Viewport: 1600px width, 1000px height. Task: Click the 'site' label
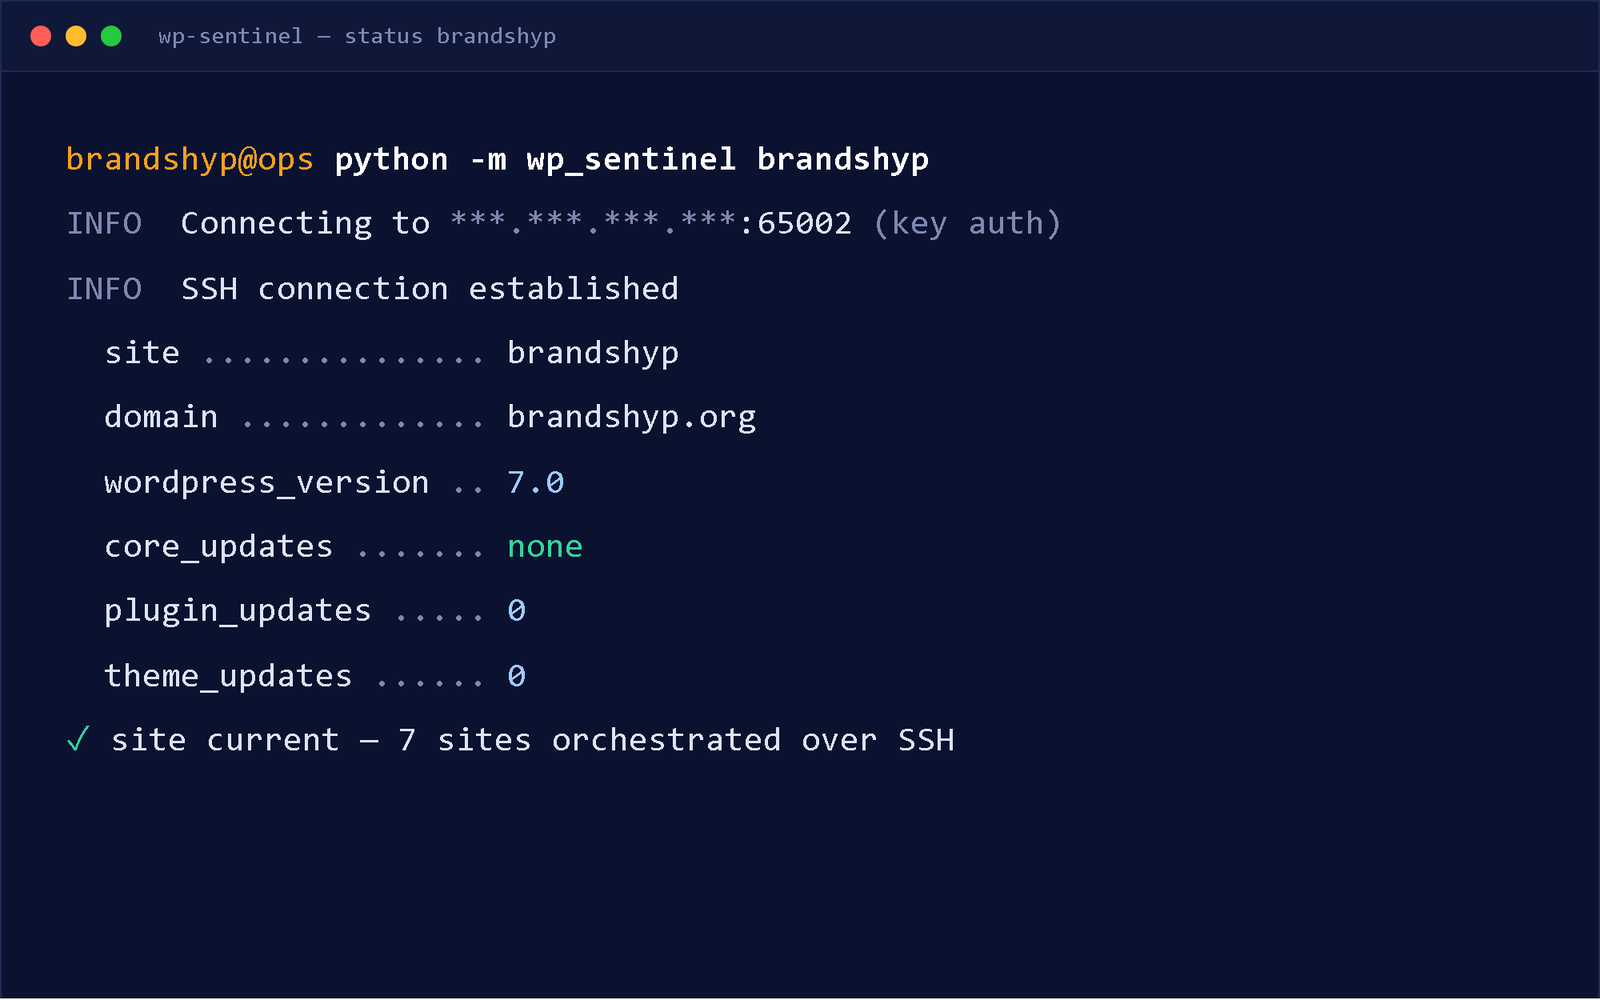(x=142, y=353)
